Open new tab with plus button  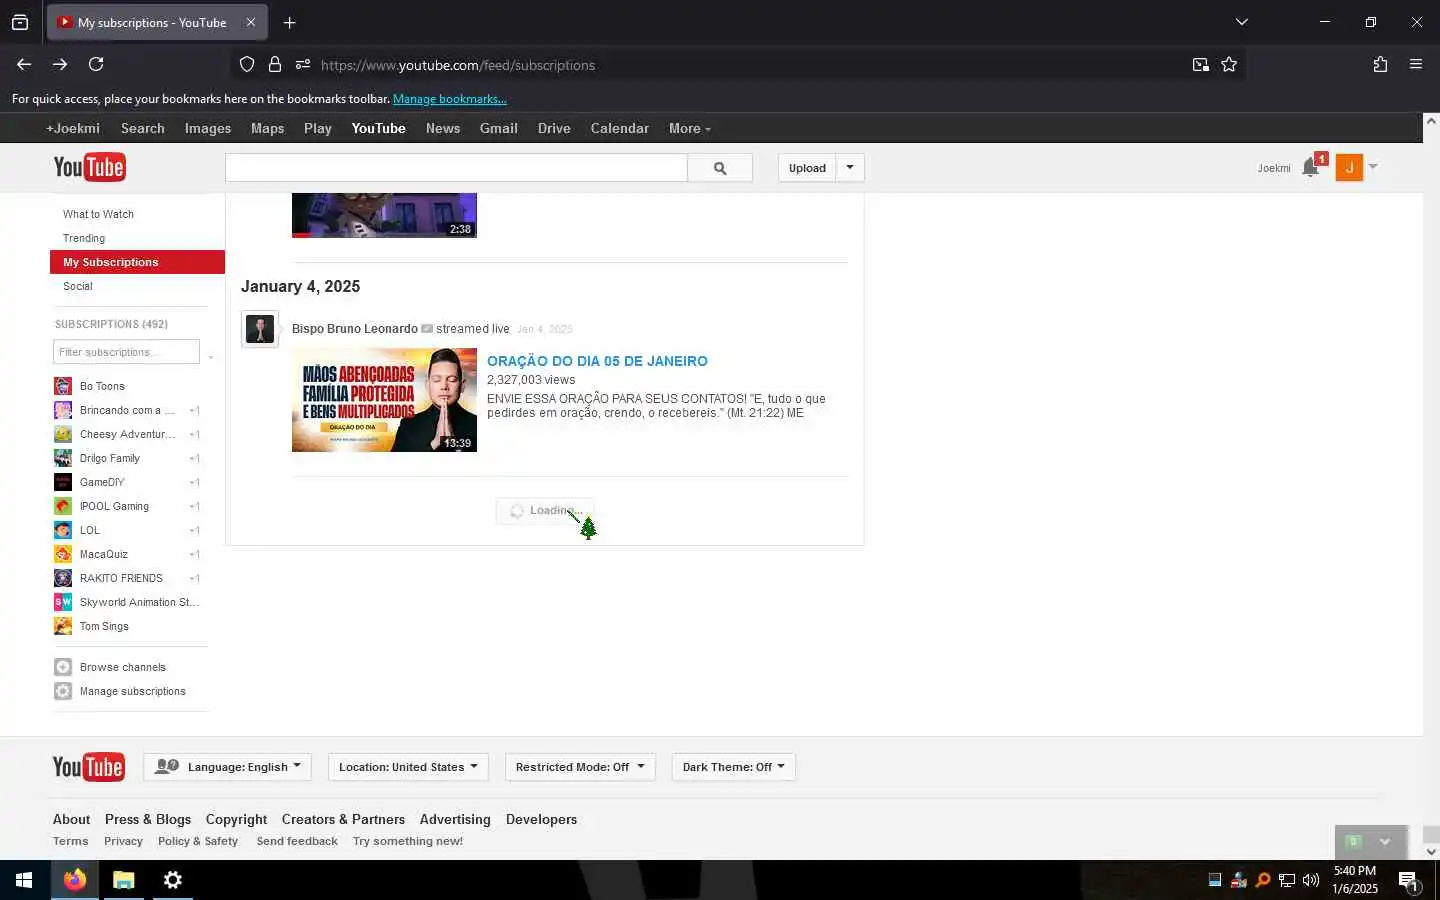(x=290, y=22)
